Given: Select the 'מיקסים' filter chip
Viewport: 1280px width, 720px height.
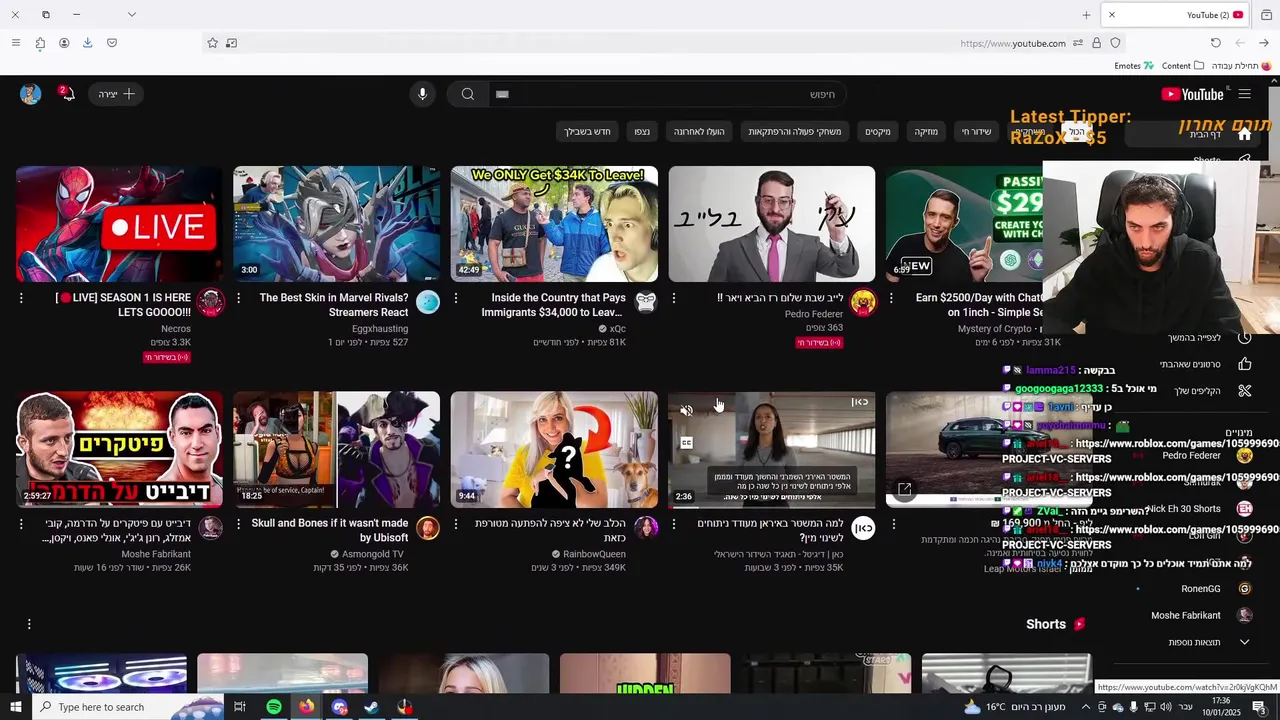Looking at the screenshot, I should click(x=878, y=132).
